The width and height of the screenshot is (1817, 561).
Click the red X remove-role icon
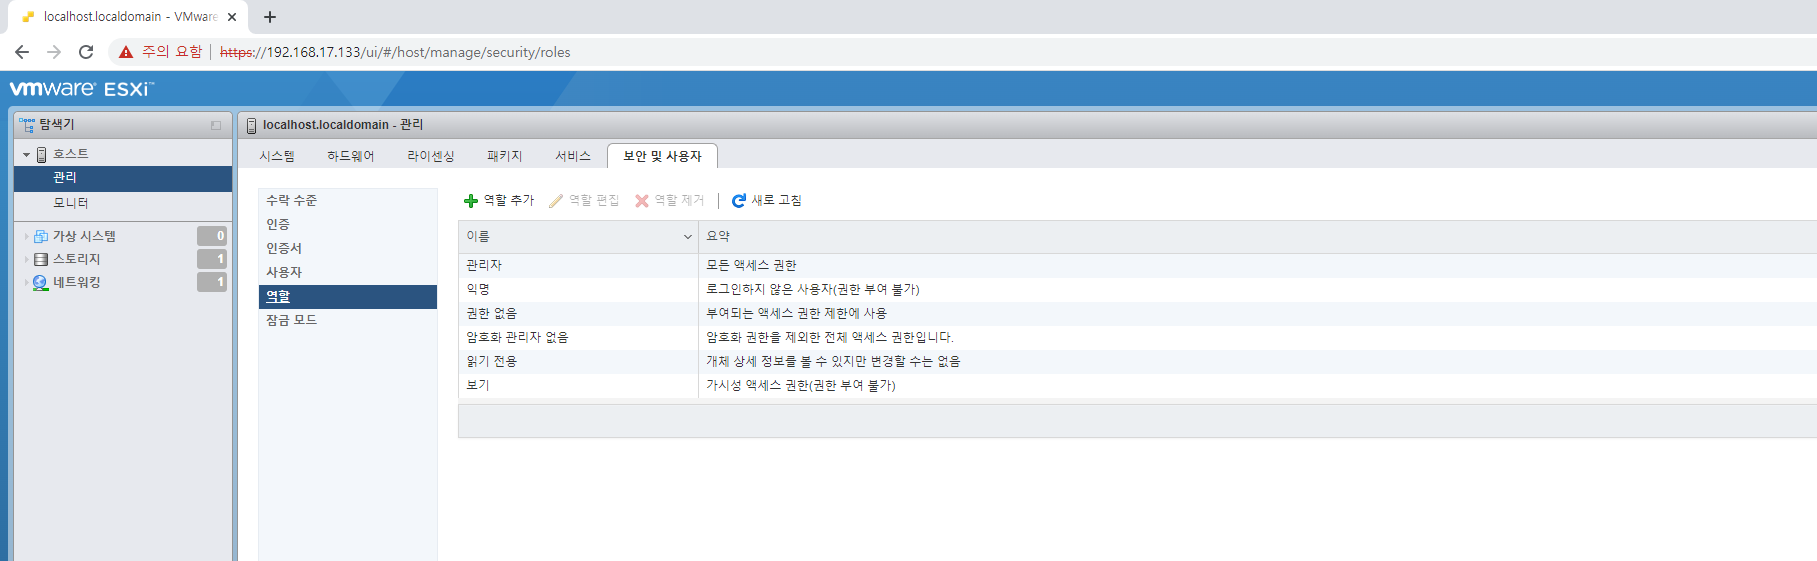642,201
